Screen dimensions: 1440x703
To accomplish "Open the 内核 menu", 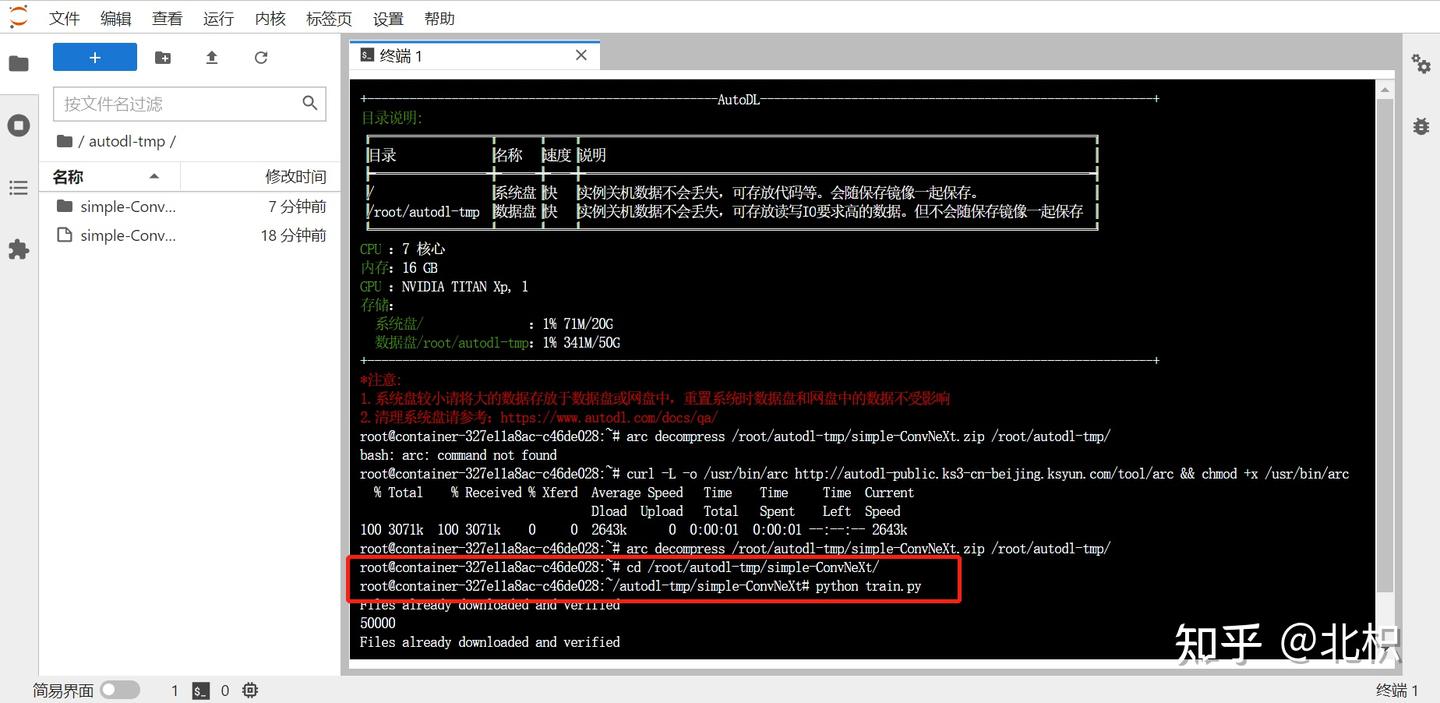I will pos(269,17).
